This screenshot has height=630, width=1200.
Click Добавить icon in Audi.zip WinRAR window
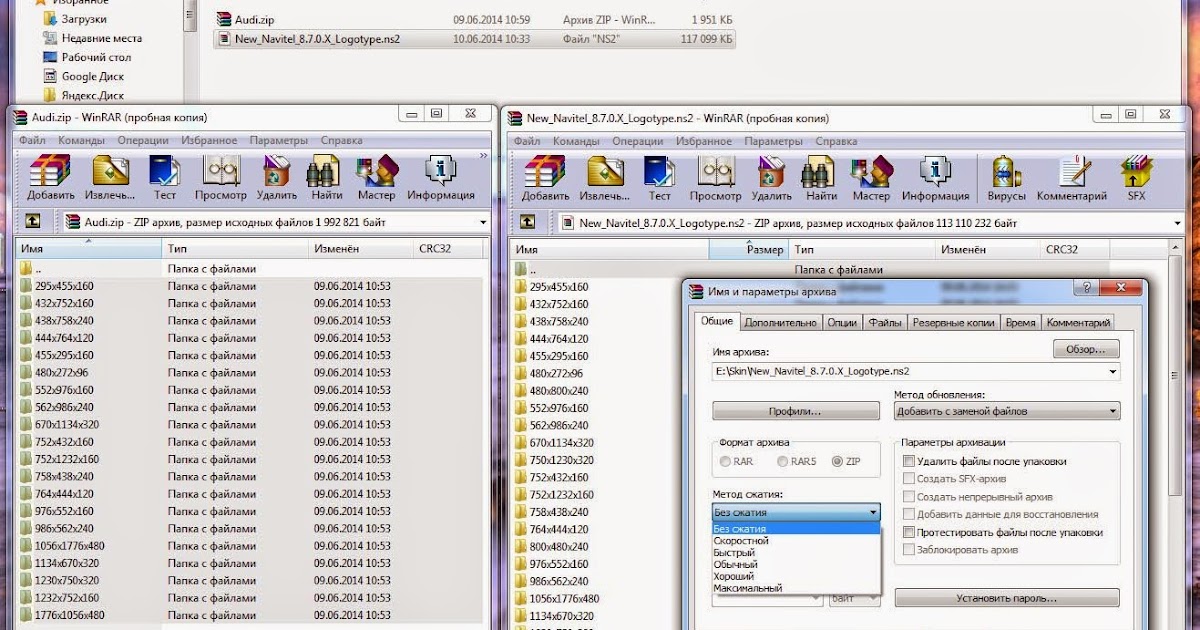click(48, 171)
